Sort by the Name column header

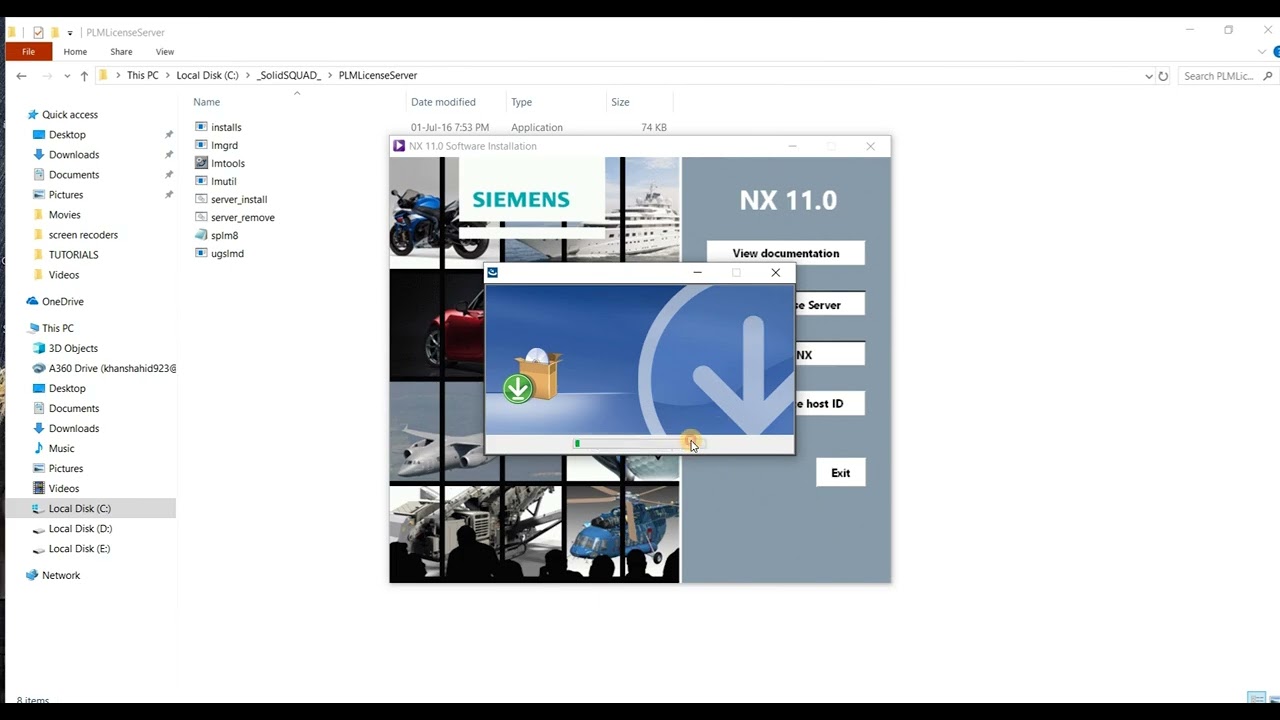point(206,102)
